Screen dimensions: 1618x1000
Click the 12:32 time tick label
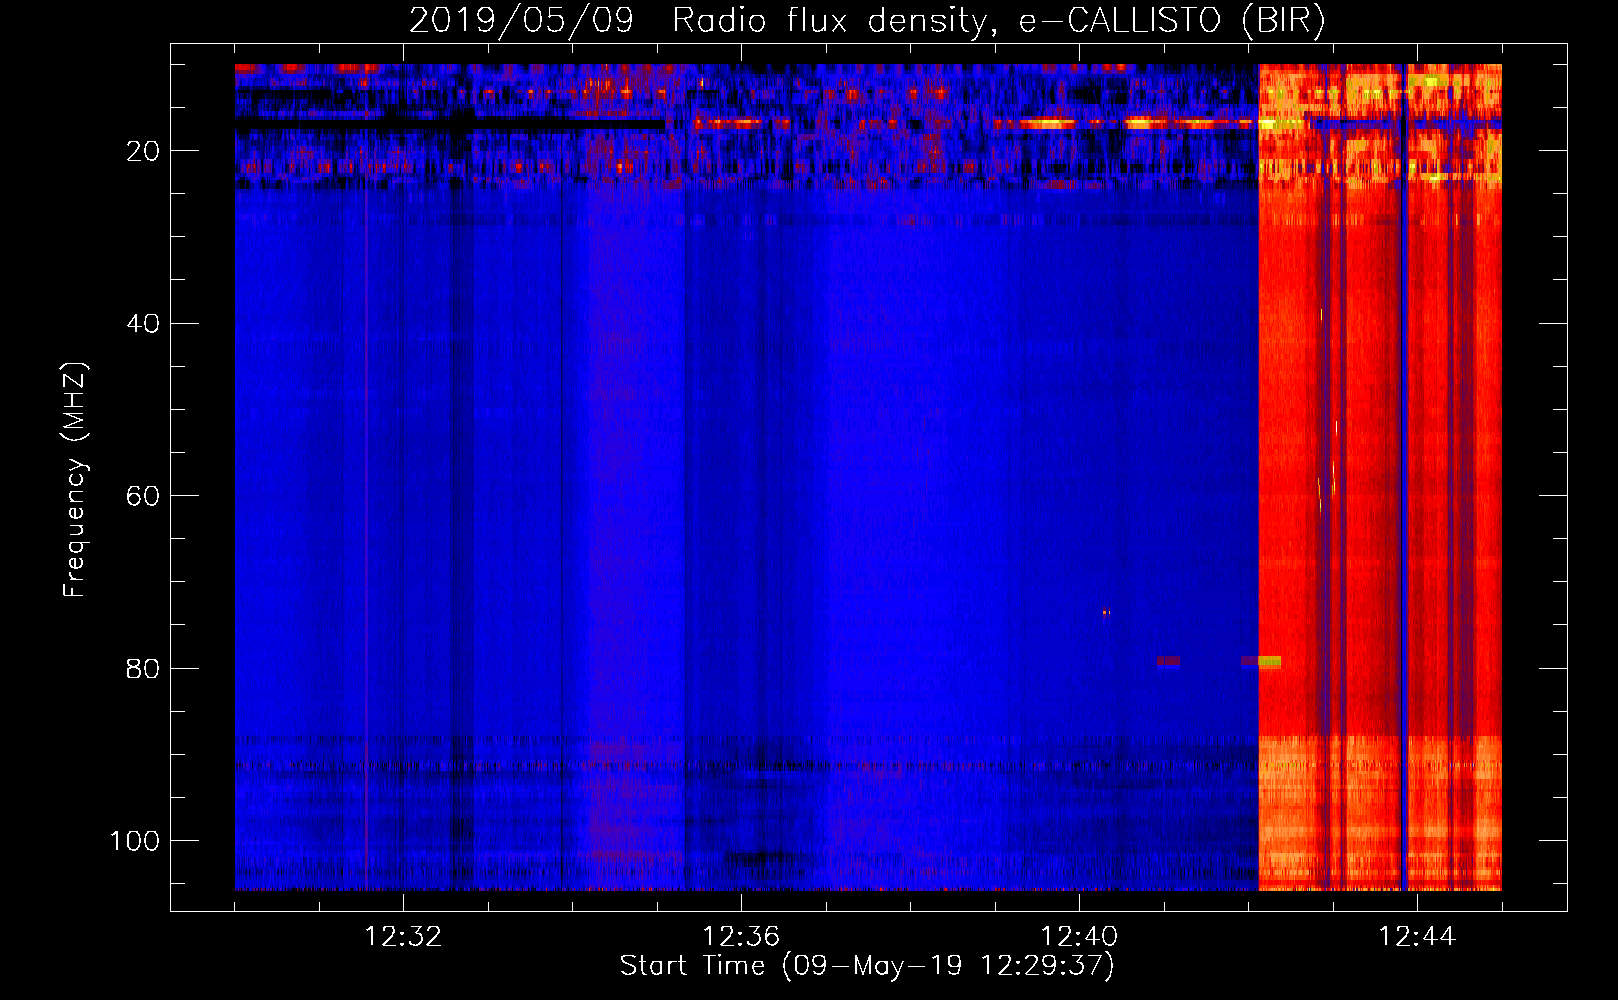click(x=403, y=936)
